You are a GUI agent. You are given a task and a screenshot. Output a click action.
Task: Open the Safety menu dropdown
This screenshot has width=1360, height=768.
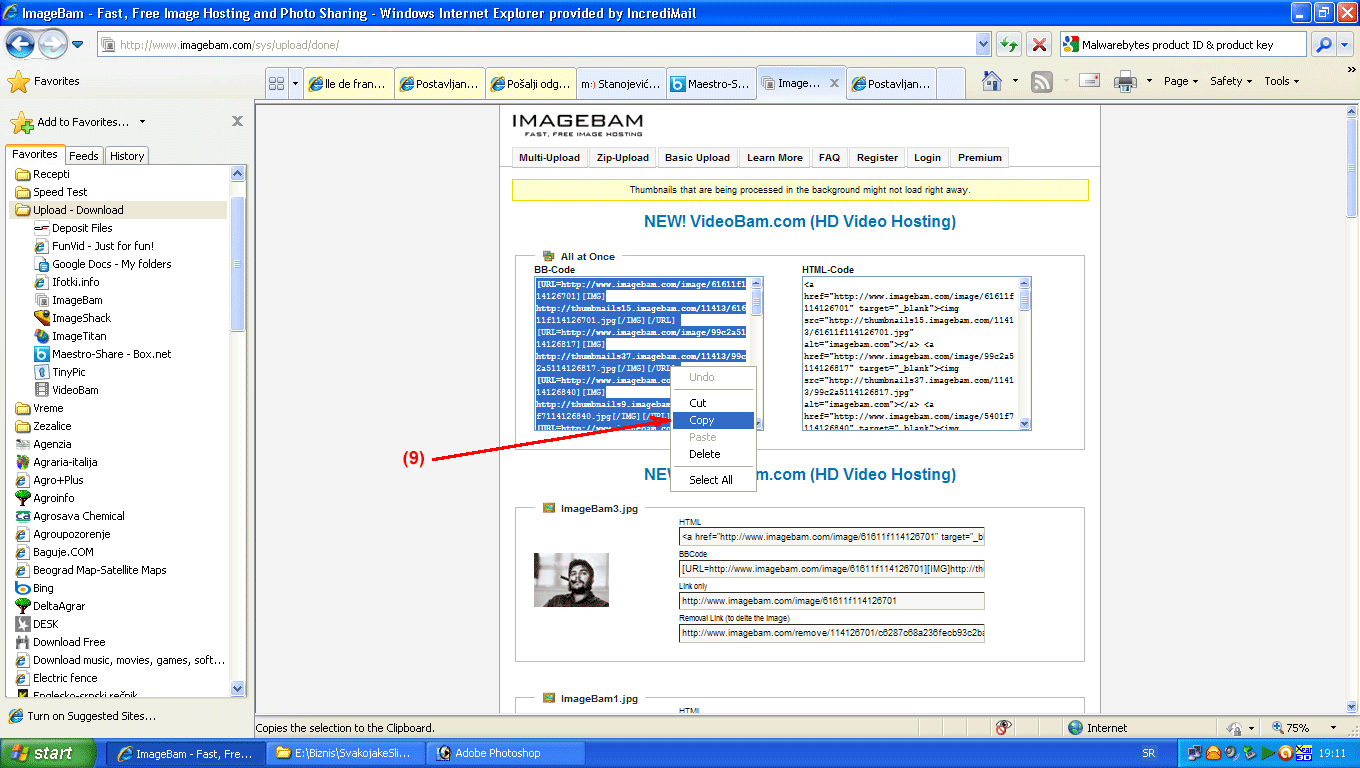pos(1231,81)
